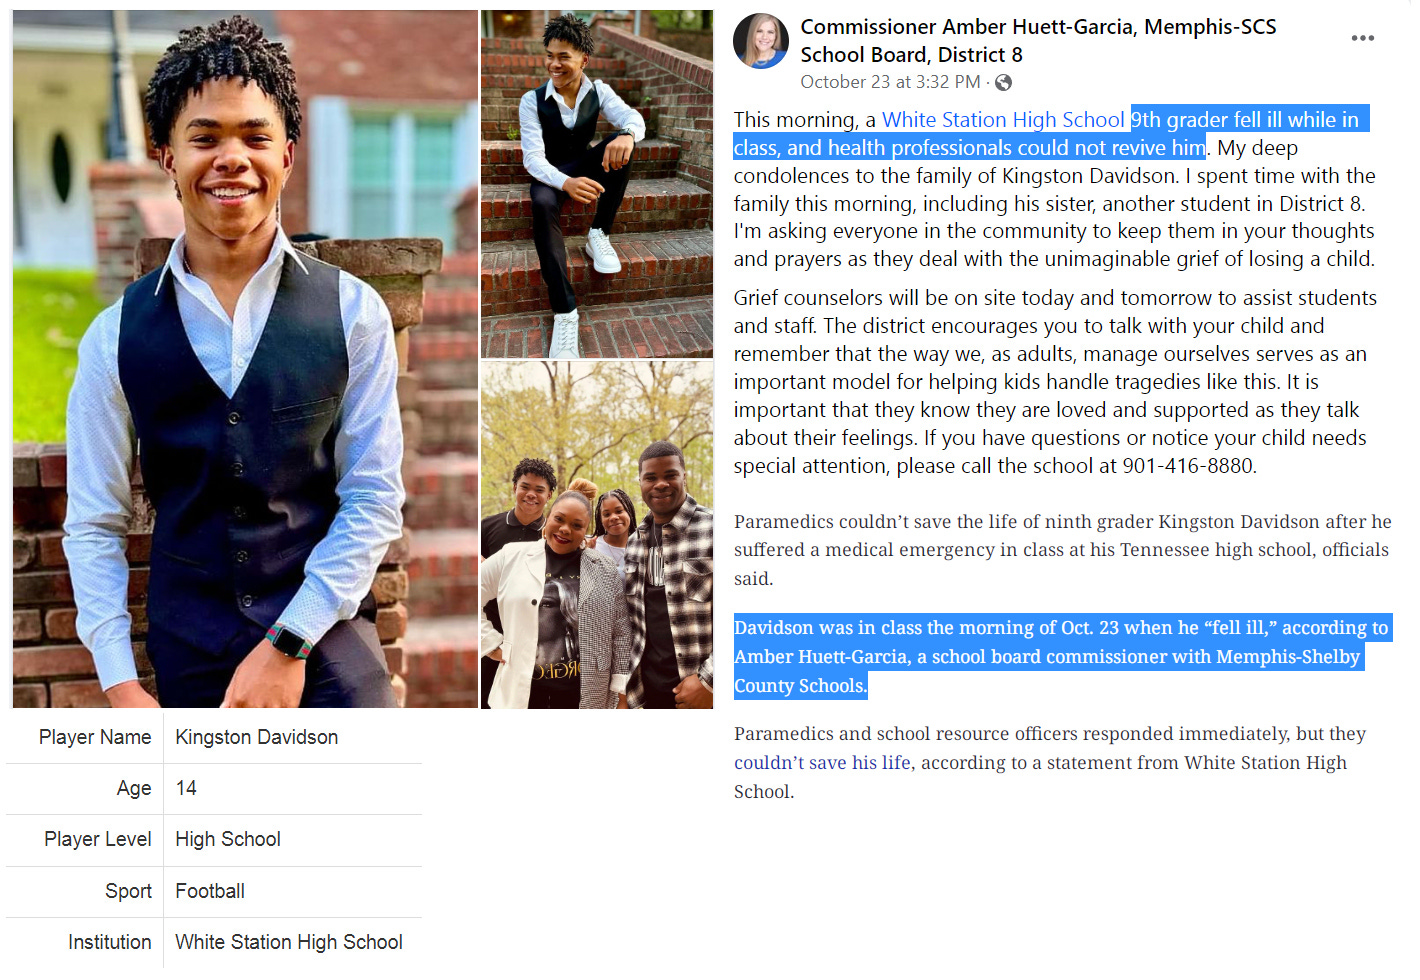The width and height of the screenshot is (1420, 980).
Task: Click the October 23 at 3:32 PM timestamp
Action: point(890,82)
